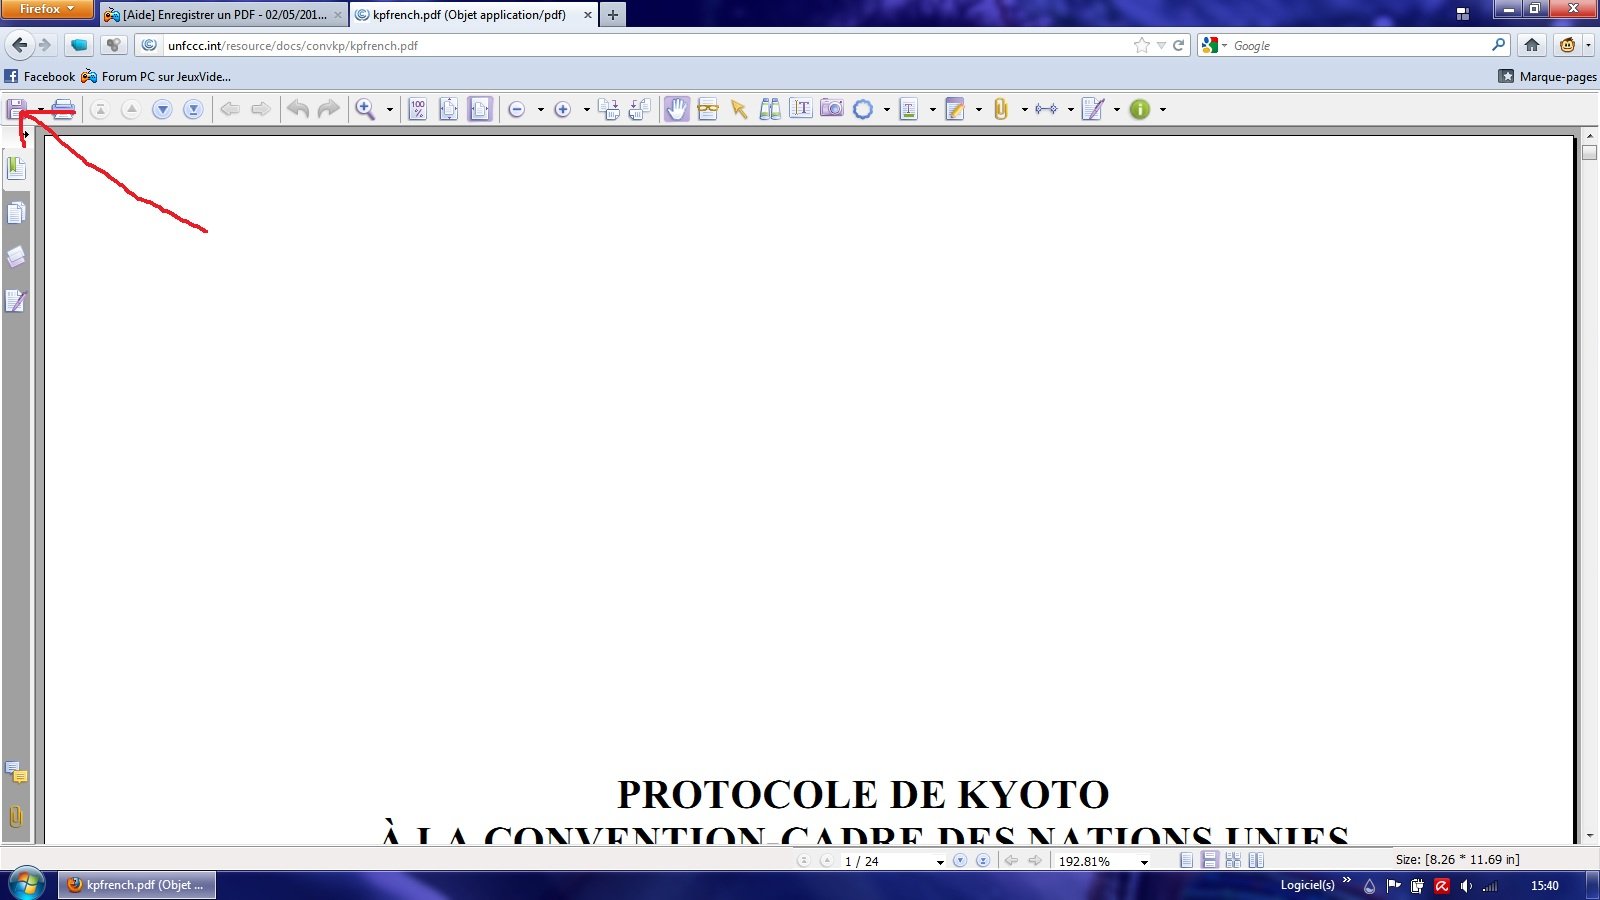Click the Print icon in PDF toolbar
Screen dimensions: 1600x900
pos(63,109)
